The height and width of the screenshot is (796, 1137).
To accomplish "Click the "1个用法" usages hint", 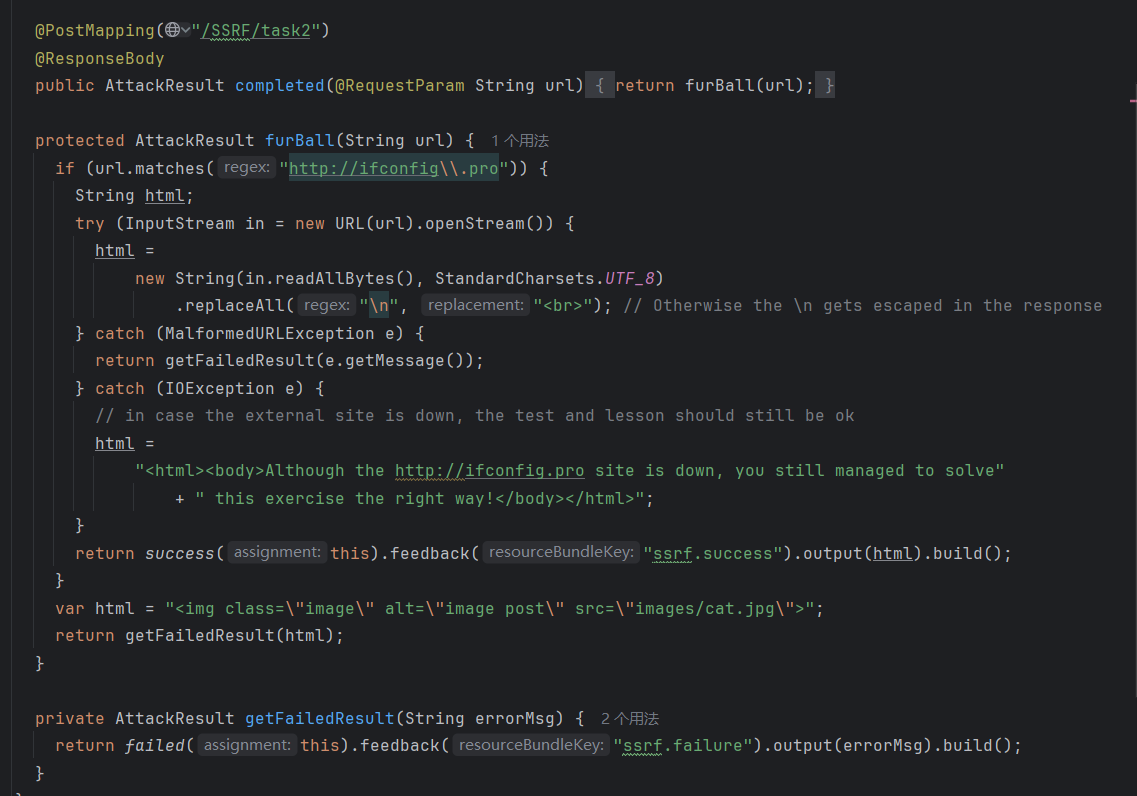I will click(x=519, y=141).
